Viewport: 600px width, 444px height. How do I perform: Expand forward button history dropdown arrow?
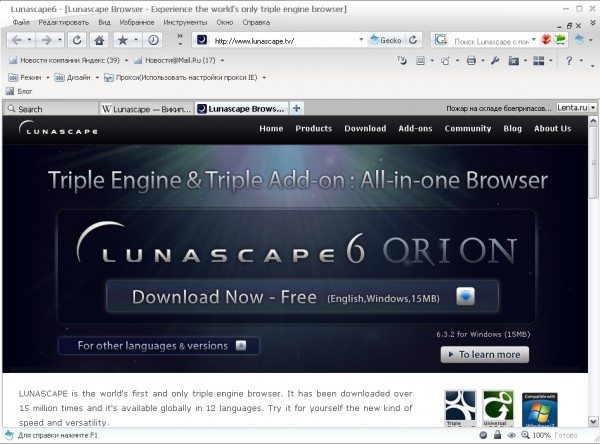point(60,40)
